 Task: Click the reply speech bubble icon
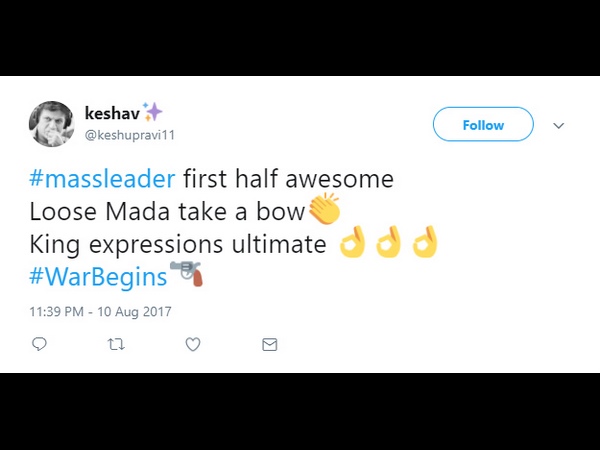tap(40, 344)
